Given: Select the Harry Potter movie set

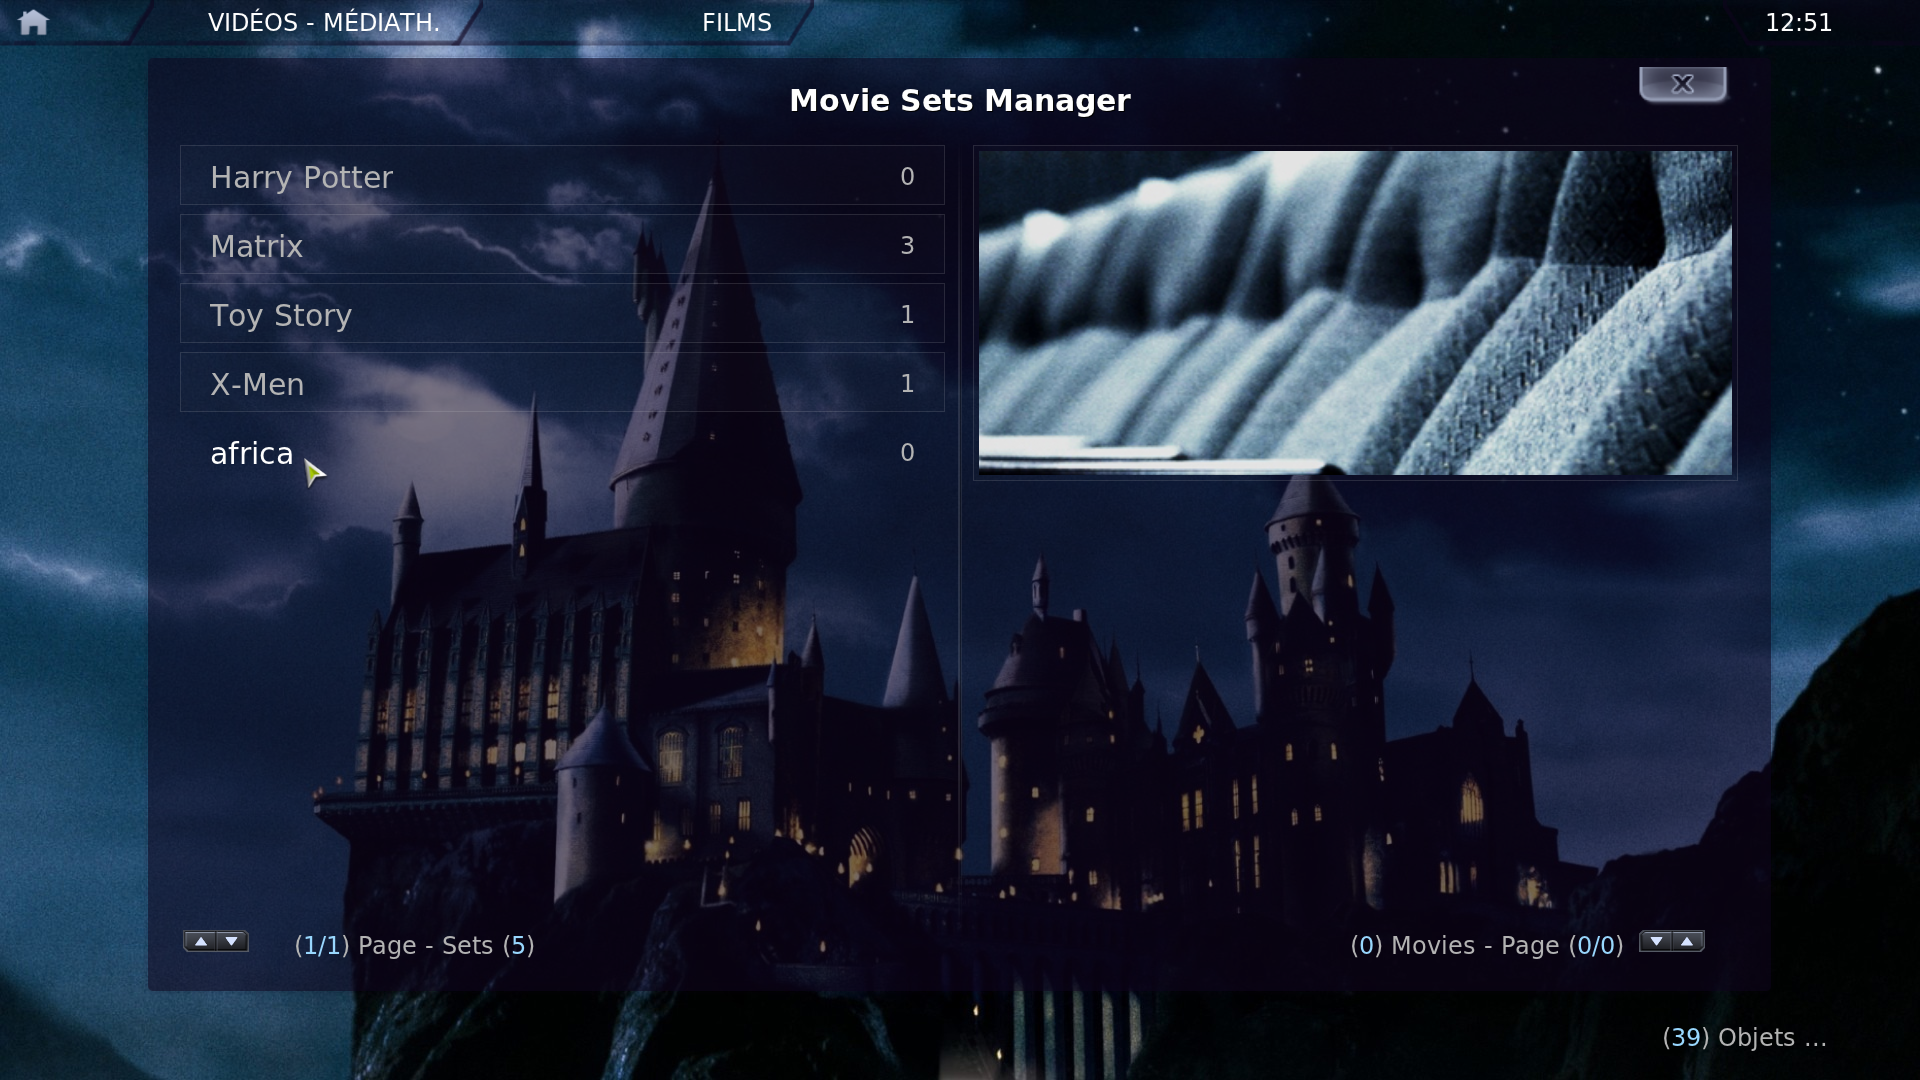Looking at the screenshot, I should [x=562, y=176].
